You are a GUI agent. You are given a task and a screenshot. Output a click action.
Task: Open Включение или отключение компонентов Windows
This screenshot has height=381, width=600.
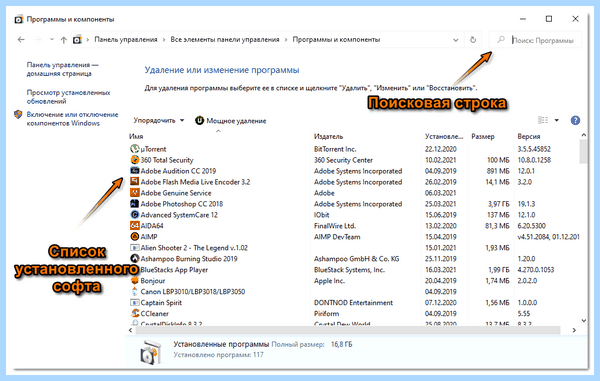[x=72, y=119]
